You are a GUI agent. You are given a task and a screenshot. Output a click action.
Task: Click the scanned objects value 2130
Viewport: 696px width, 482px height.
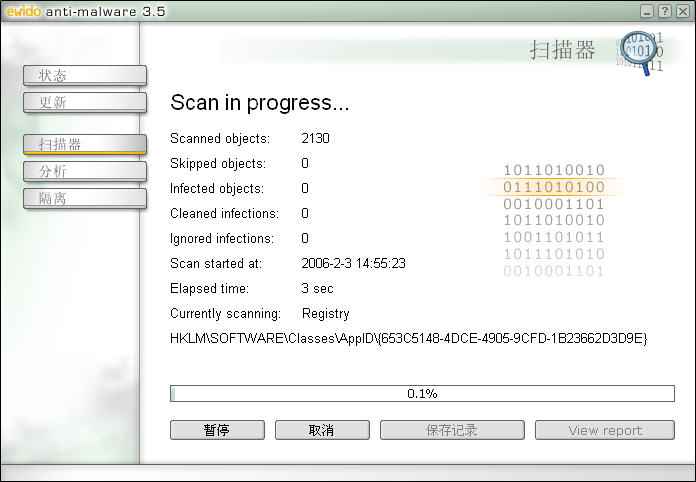tap(315, 138)
